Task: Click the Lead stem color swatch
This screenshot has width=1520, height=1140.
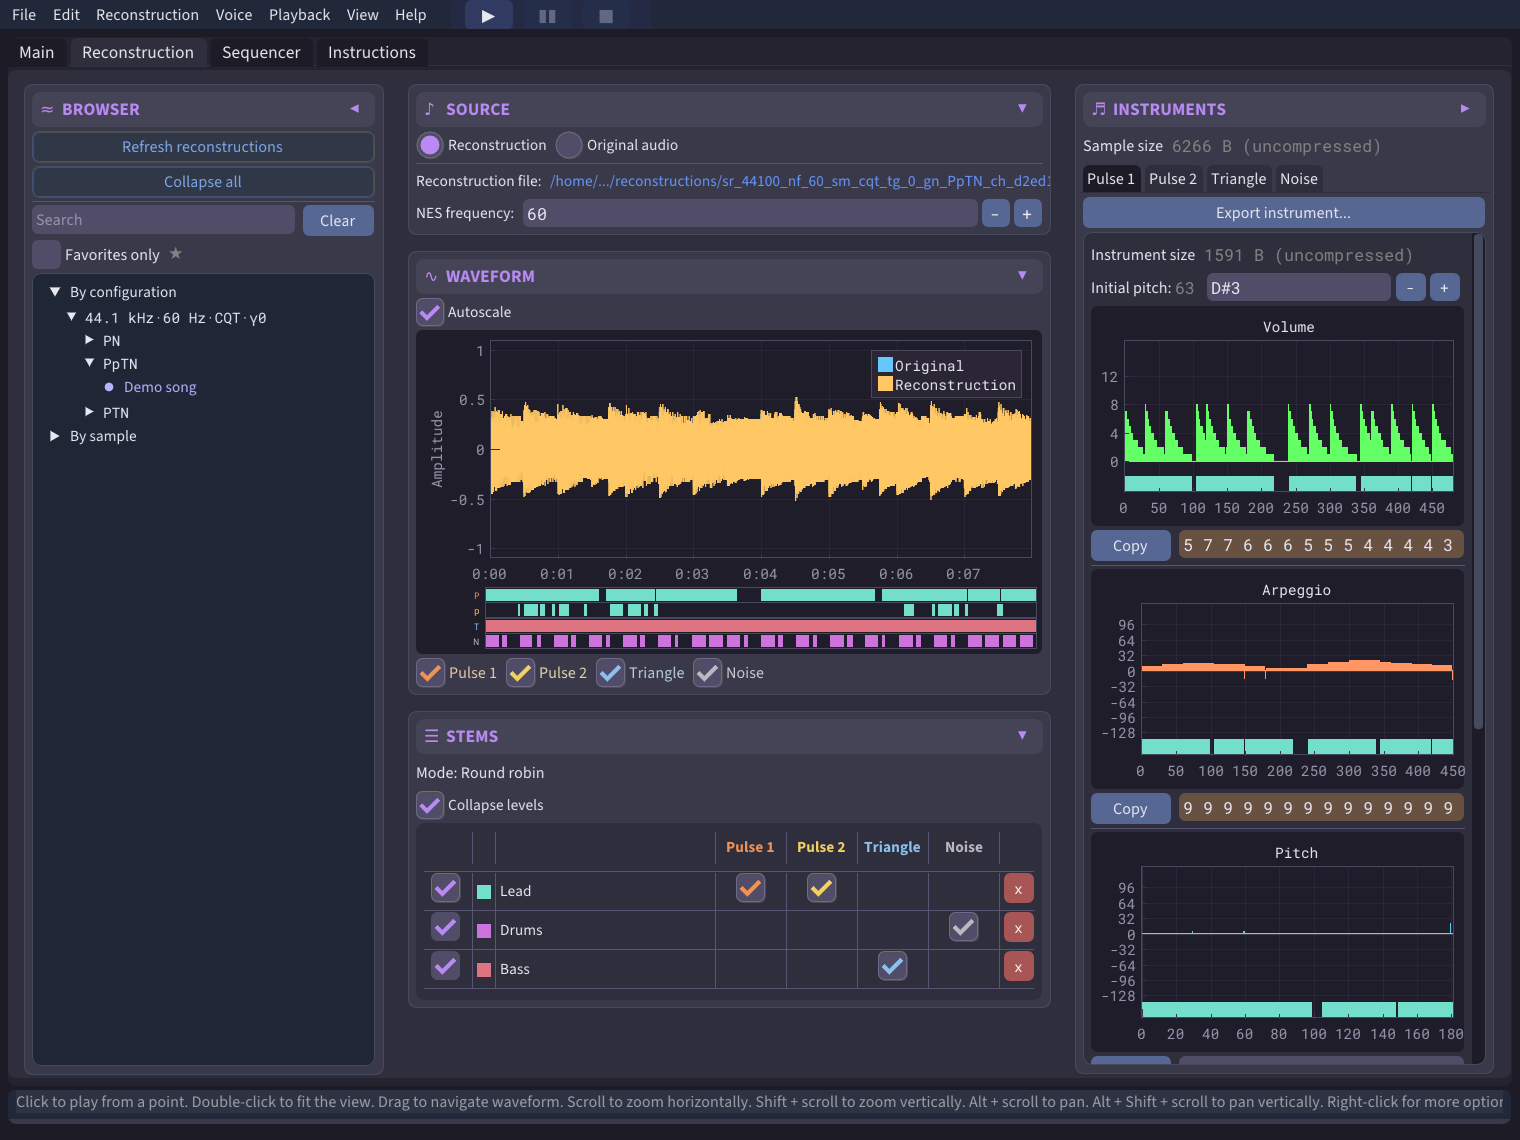Action: (x=484, y=891)
